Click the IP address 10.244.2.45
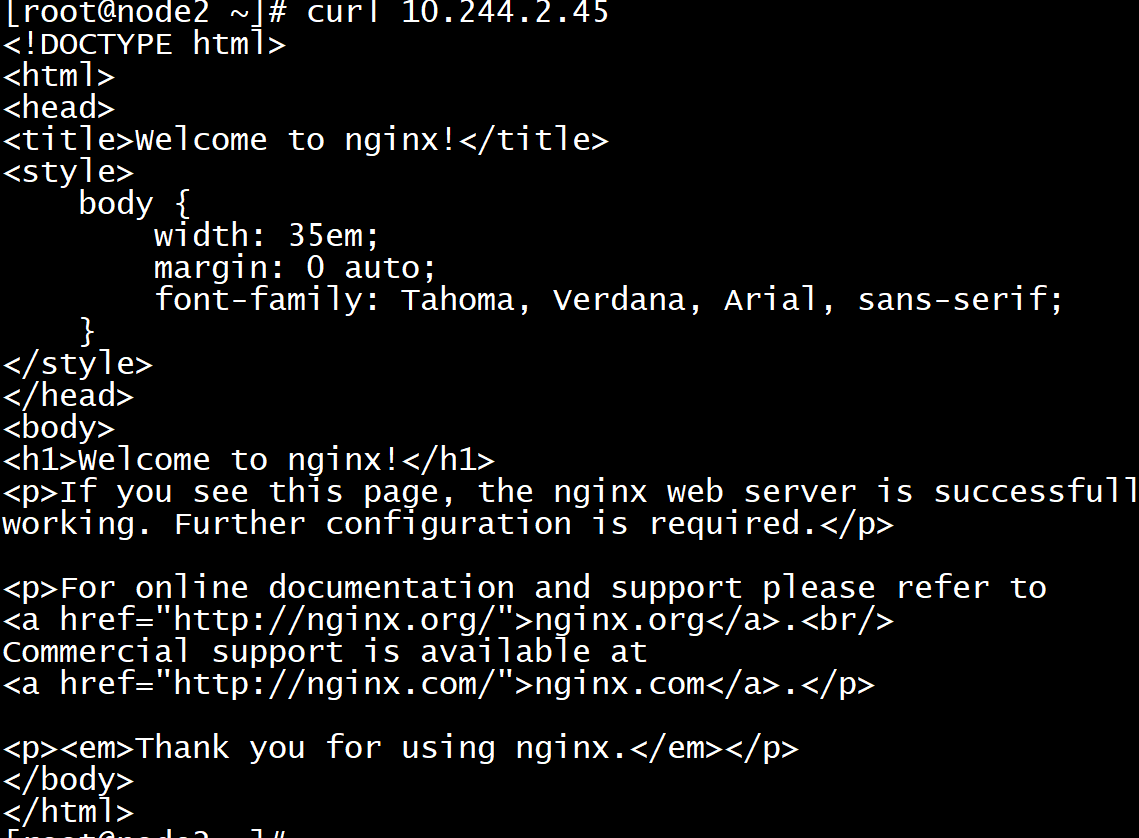This screenshot has width=1139, height=838. (505, 12)
